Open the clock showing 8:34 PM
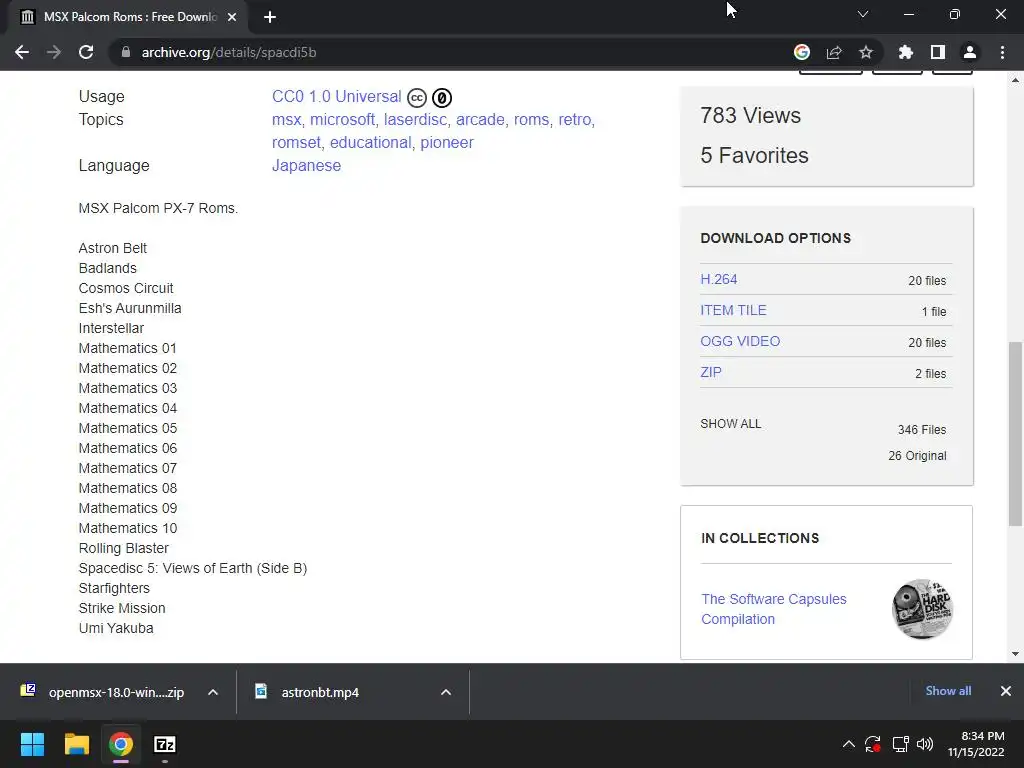Screen dimensions: 1024x768 pyautogui.click(x=976, y=744)
